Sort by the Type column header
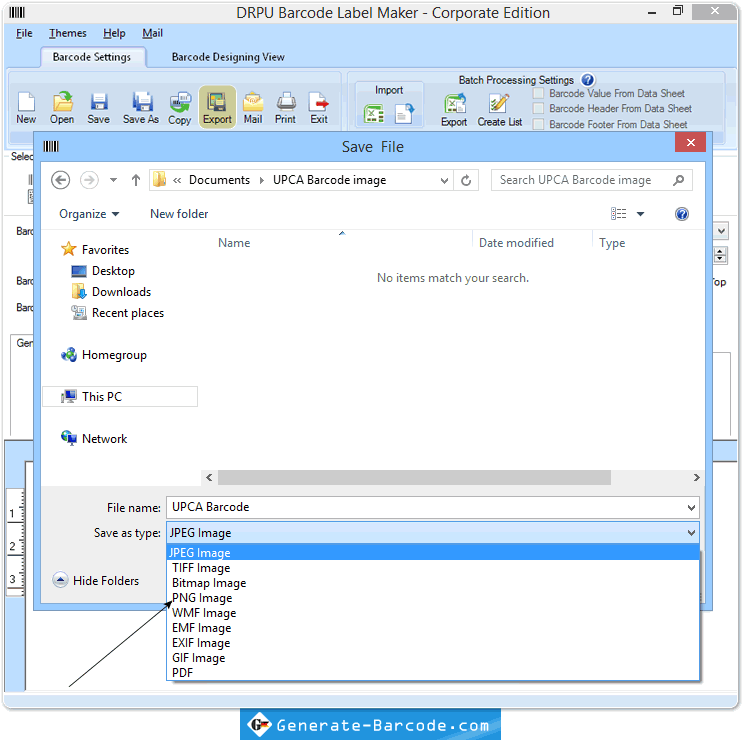This screenshot has width=744, height=740. coord(612,243)
